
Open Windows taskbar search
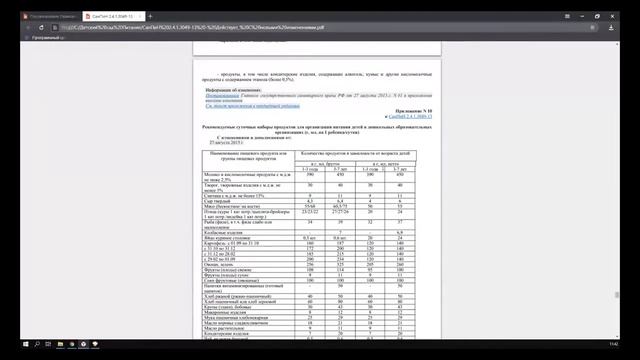(37, 344)
